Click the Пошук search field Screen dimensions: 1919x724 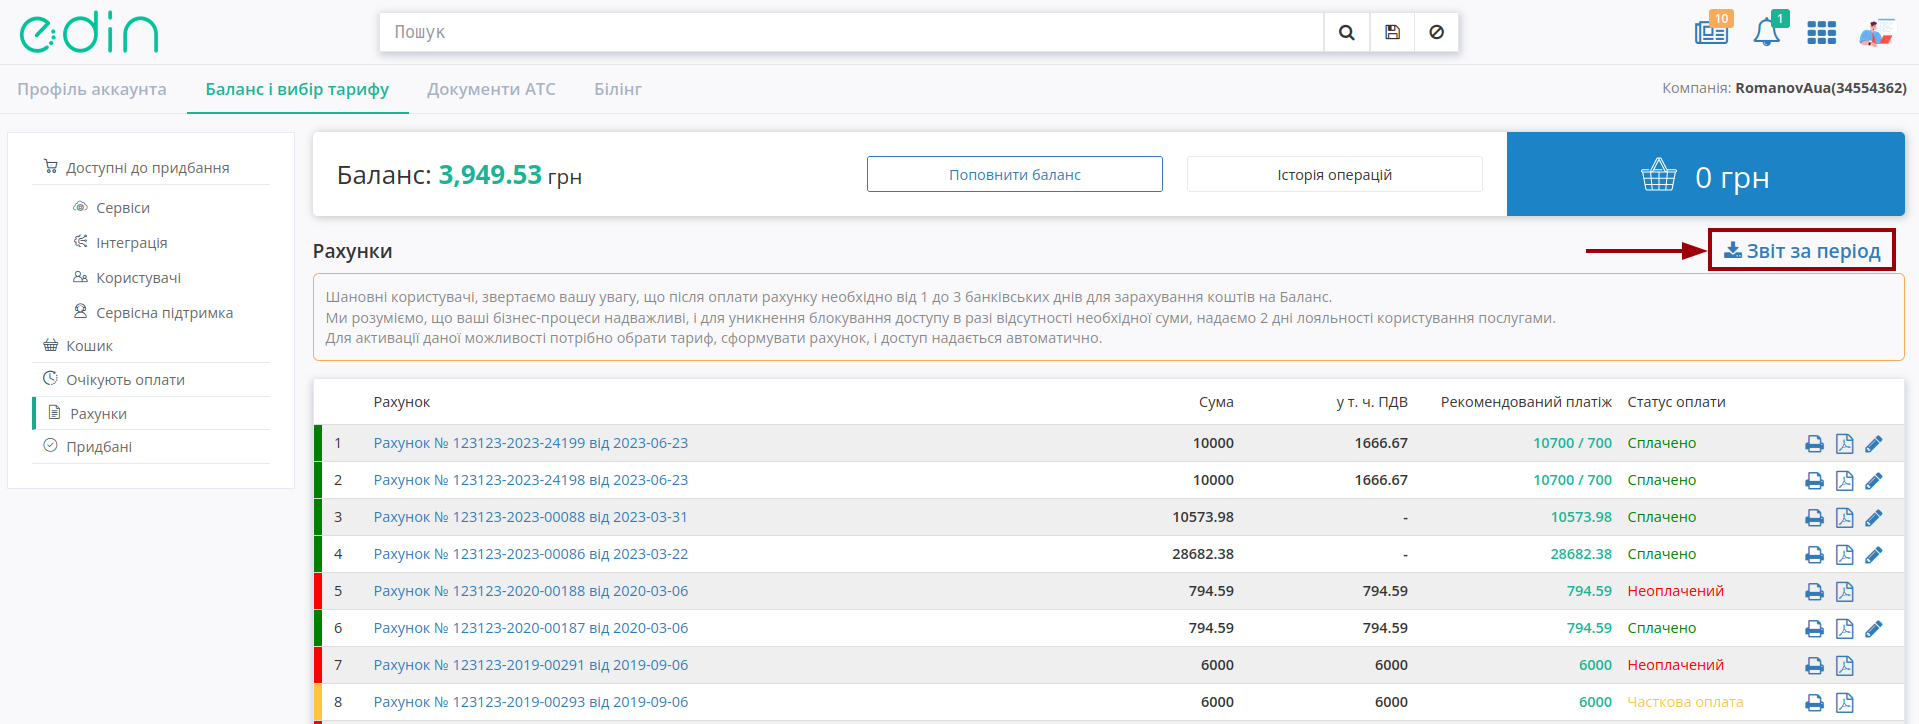[x=851, y=32]
